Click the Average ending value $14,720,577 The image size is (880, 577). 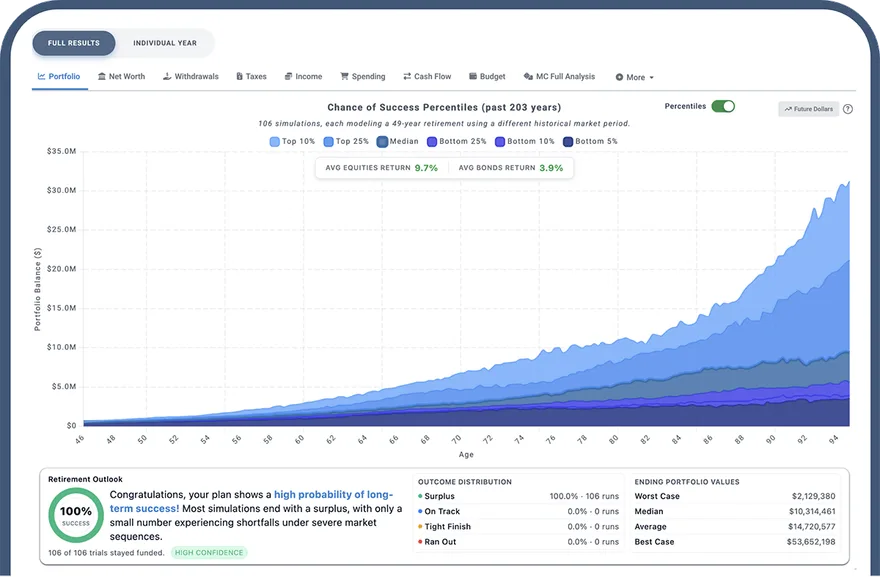point(812,526)
